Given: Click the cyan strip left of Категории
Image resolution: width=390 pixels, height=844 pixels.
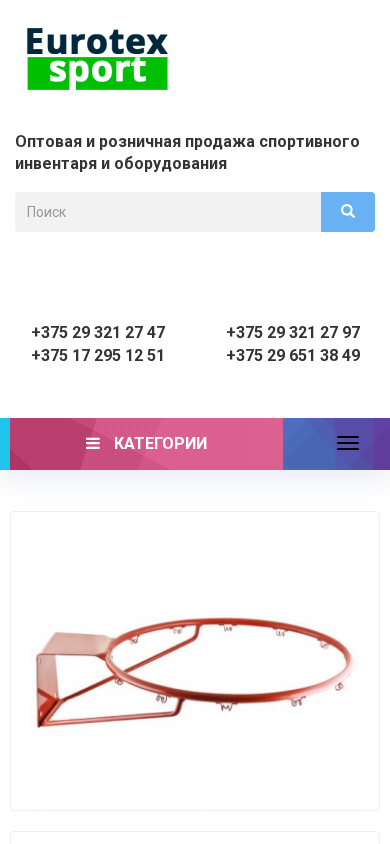Looking at the screenshot, I should tap(5, 444).
